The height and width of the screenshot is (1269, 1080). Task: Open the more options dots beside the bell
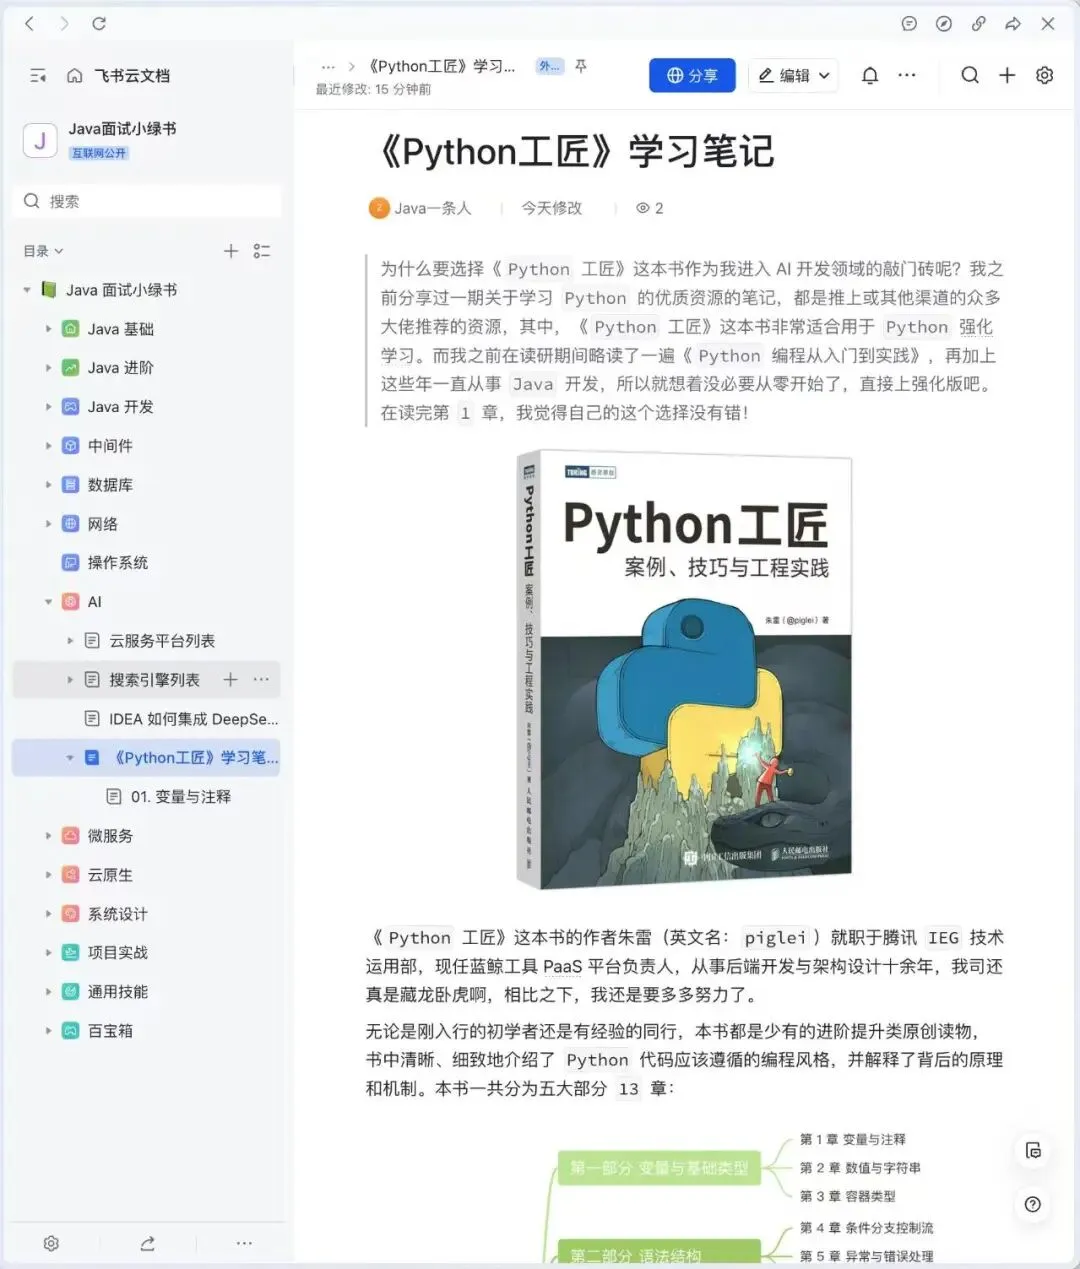tap(907, 75)
